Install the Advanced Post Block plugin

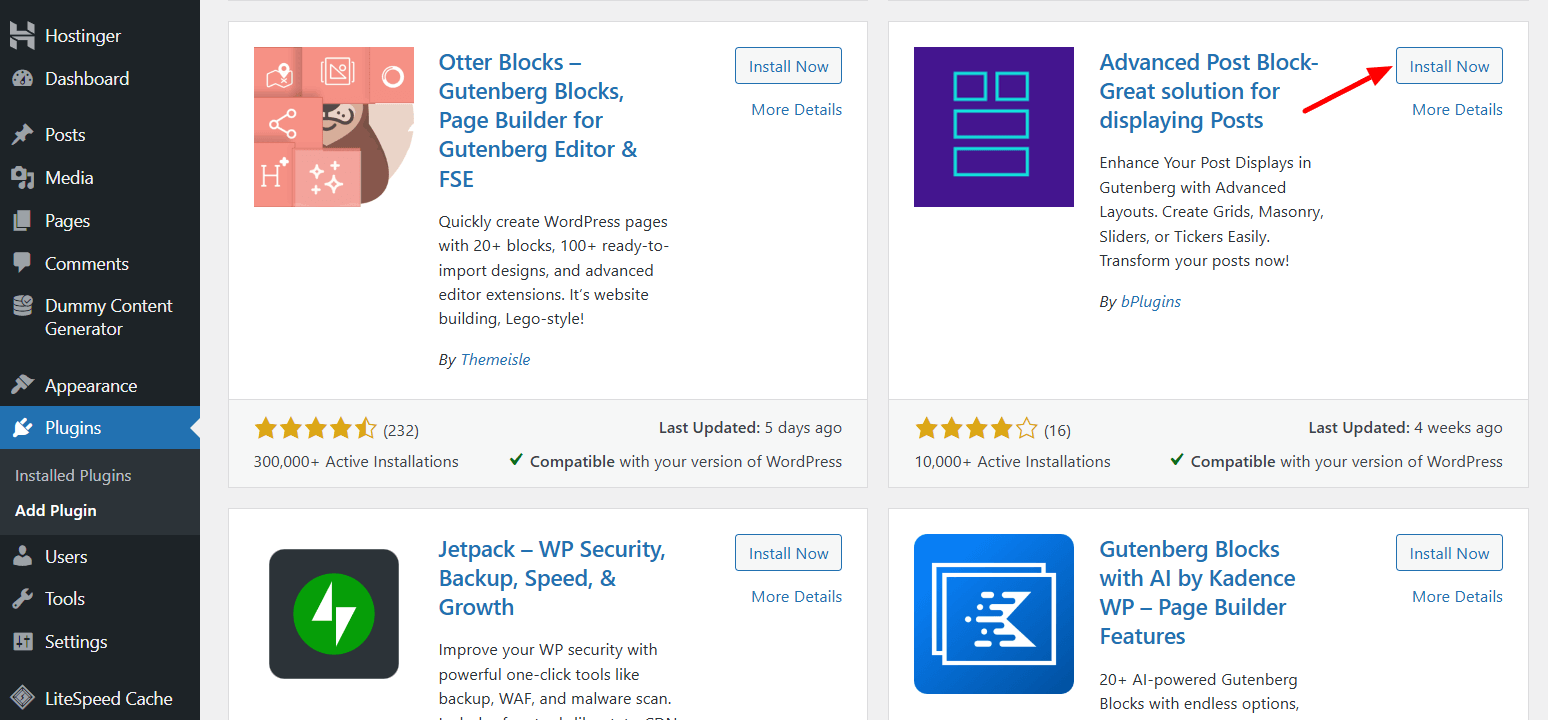click(x=1449, y=65)
